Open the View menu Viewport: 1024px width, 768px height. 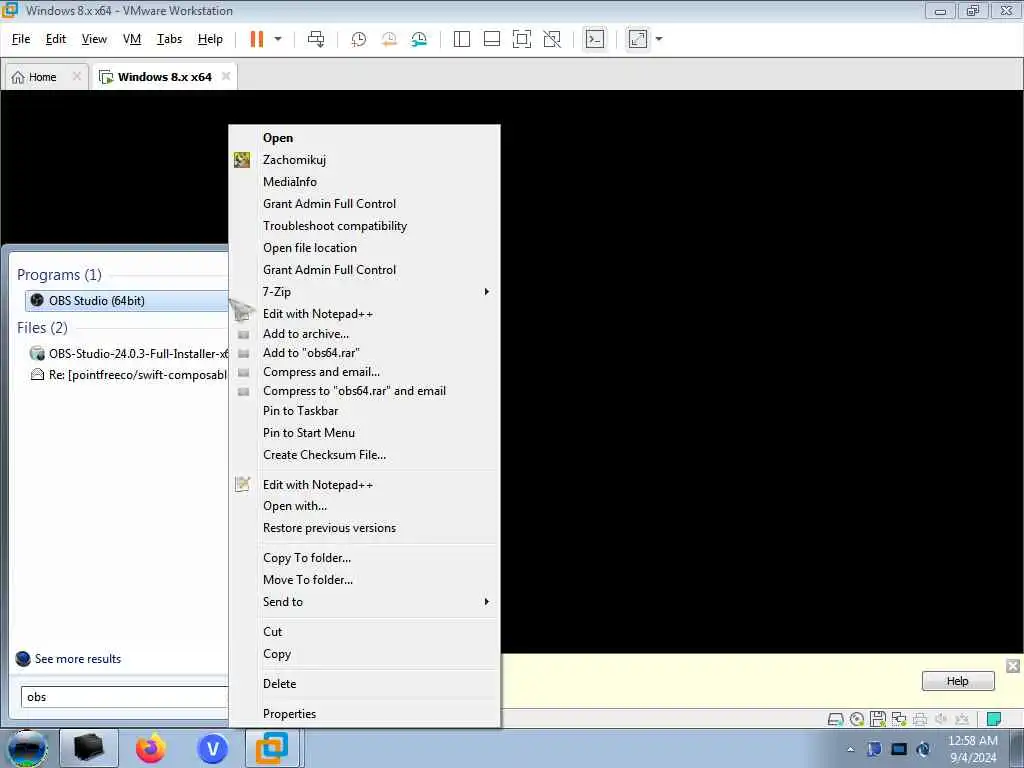94,39
